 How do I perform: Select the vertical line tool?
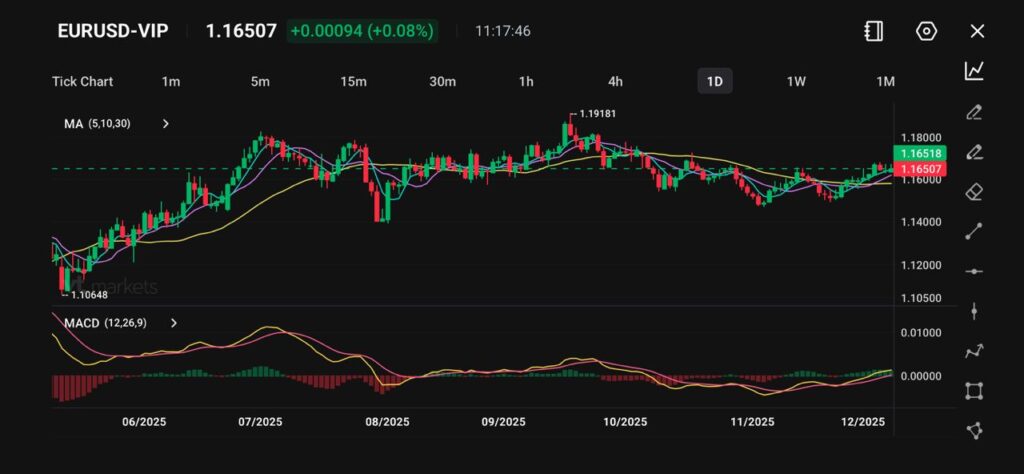coord(974,311)
